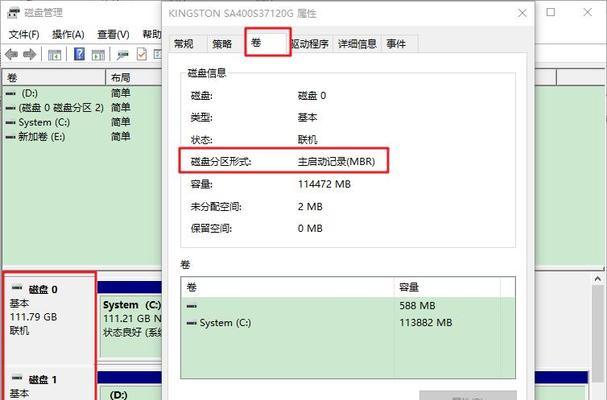Image resolution: width=607 pixels, height=400 pixels.
Task: Select the System (C:) row in dialog table
Action: pyautogui.click(x=348, y=323)
